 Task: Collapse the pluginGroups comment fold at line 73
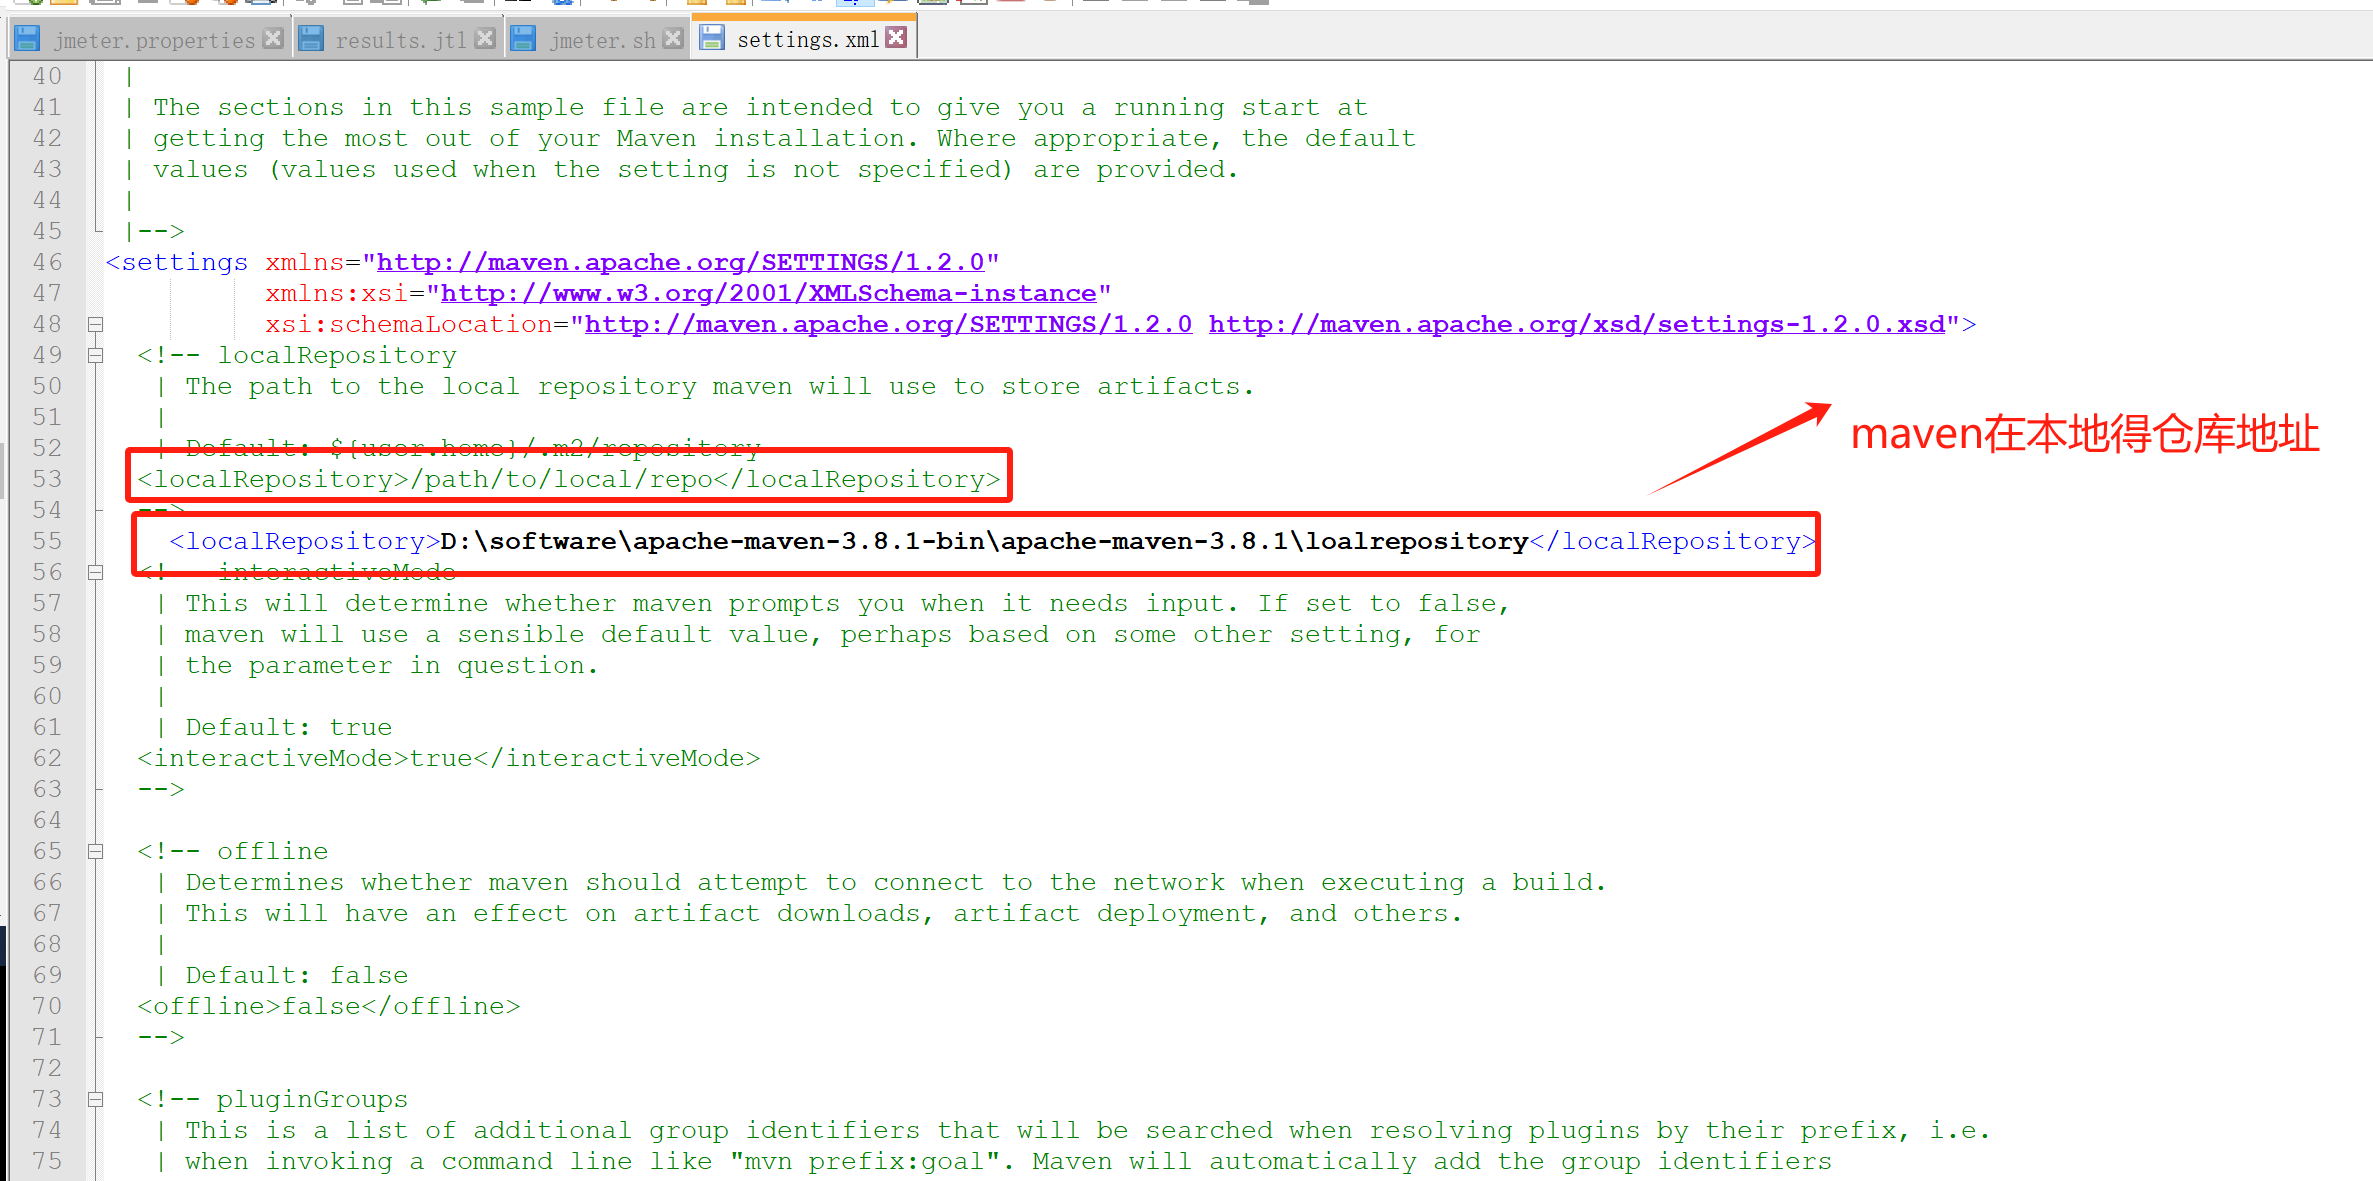tap(96, 1099)
